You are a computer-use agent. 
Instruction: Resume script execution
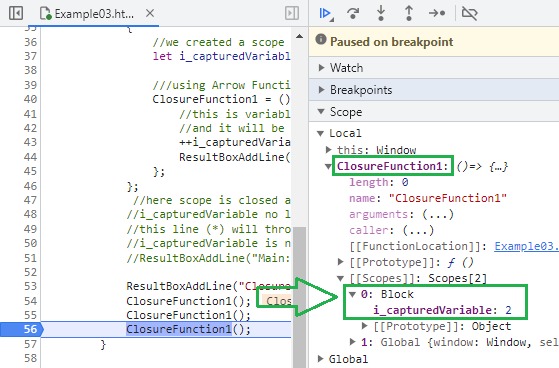point(326,14)
